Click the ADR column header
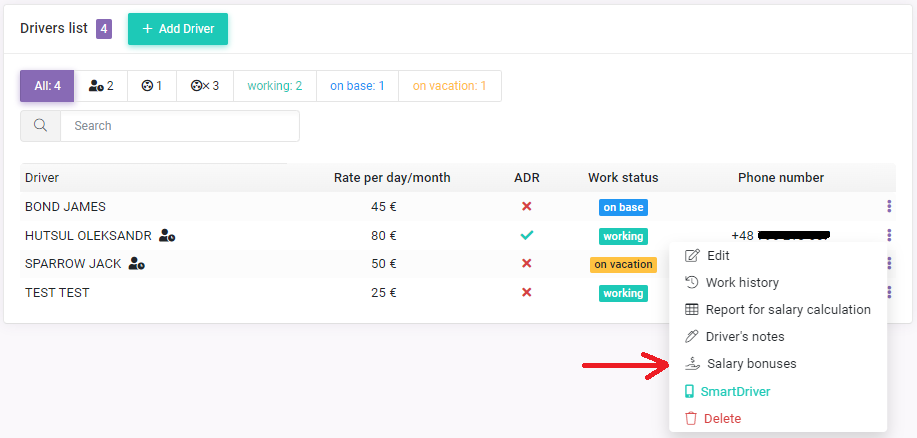The height and width of the screenshot is (438, 917). tap(527, 178)
